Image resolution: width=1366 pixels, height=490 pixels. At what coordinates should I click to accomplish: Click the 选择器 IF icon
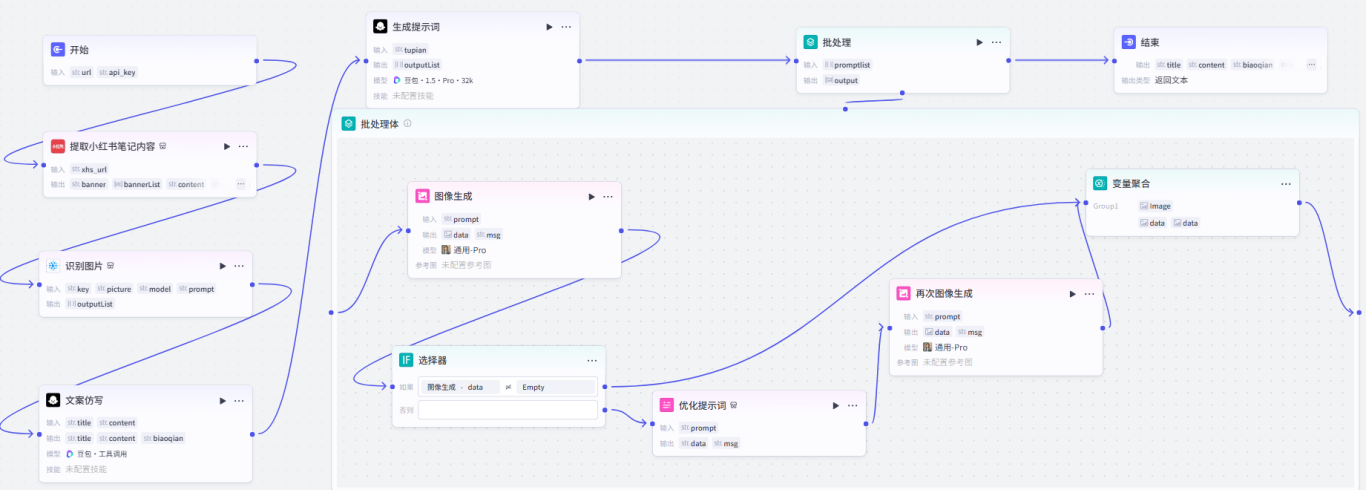[x=406, y=360]
